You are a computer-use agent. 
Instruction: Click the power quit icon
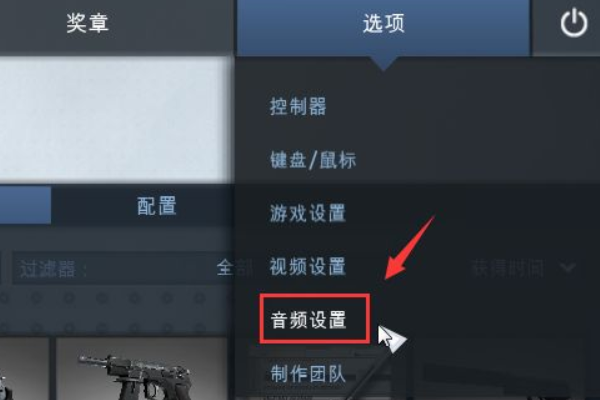pos(574,24)
